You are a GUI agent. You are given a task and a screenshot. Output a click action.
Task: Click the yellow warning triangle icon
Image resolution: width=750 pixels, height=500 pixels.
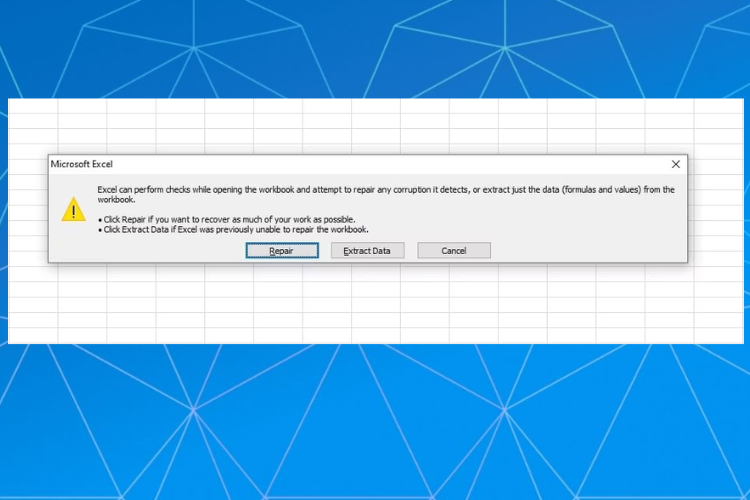(x=73, y=210)
